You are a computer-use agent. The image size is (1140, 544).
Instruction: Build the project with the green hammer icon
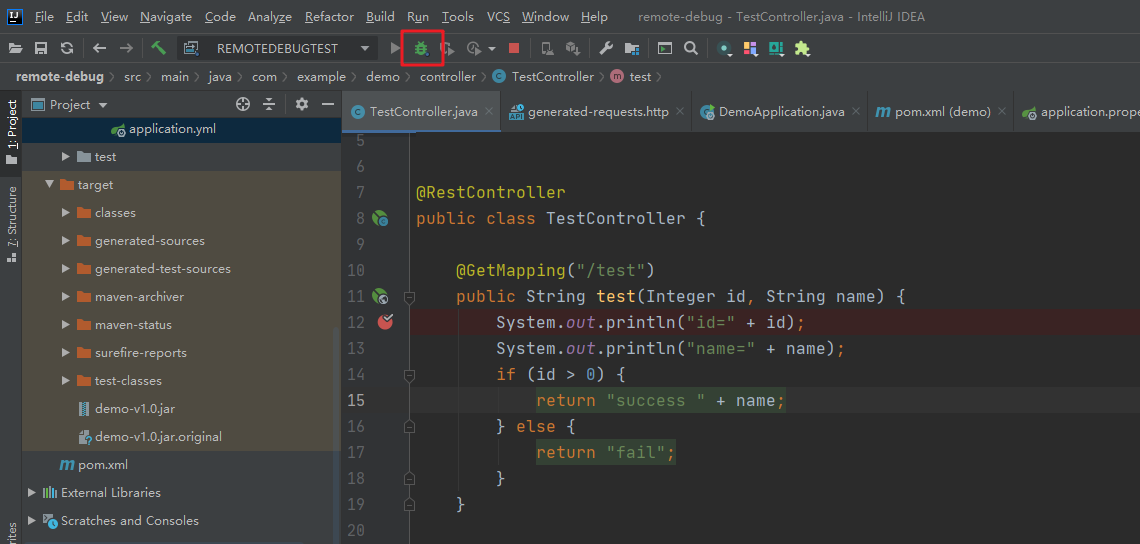click(158, 49)
